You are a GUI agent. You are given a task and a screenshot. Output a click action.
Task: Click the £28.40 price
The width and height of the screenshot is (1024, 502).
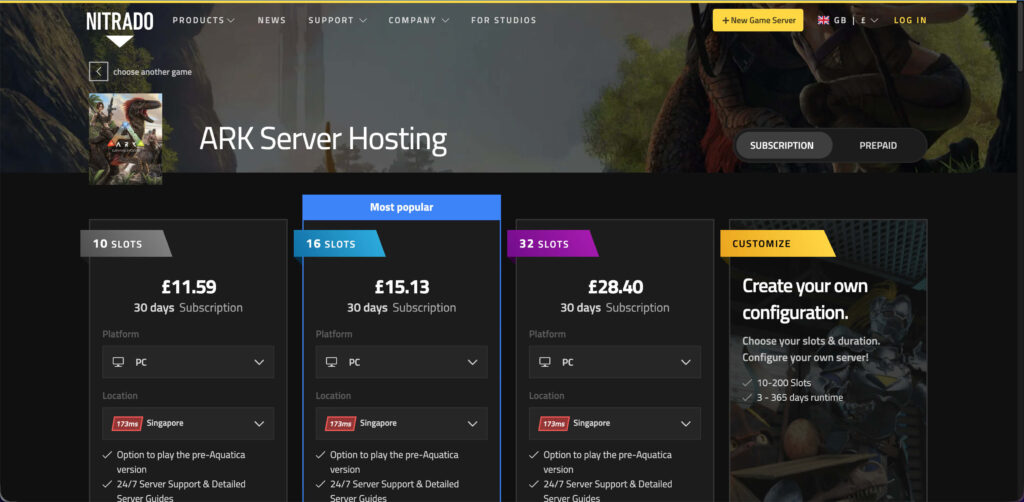(x=615, y=287)
